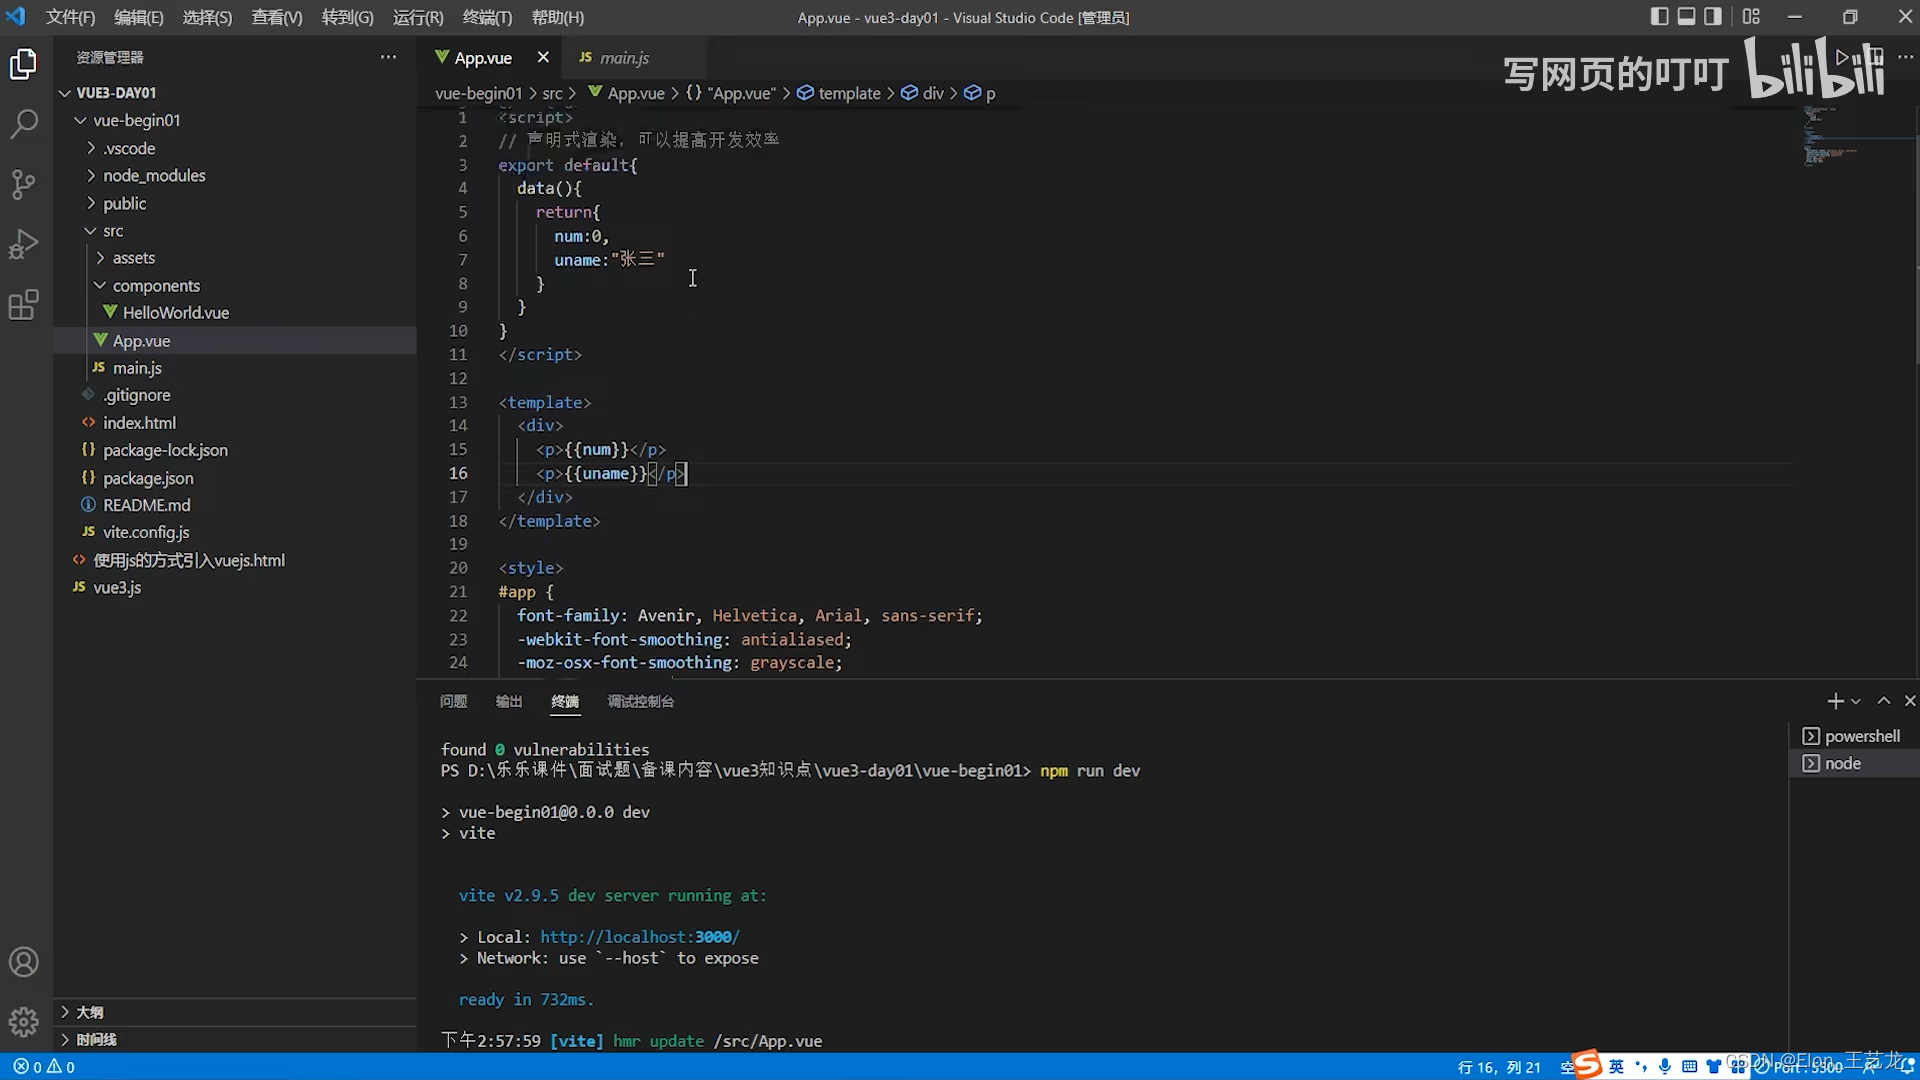Open the Search view in activity bar
The image size is (1920, 1080).
tap(23, 124)
